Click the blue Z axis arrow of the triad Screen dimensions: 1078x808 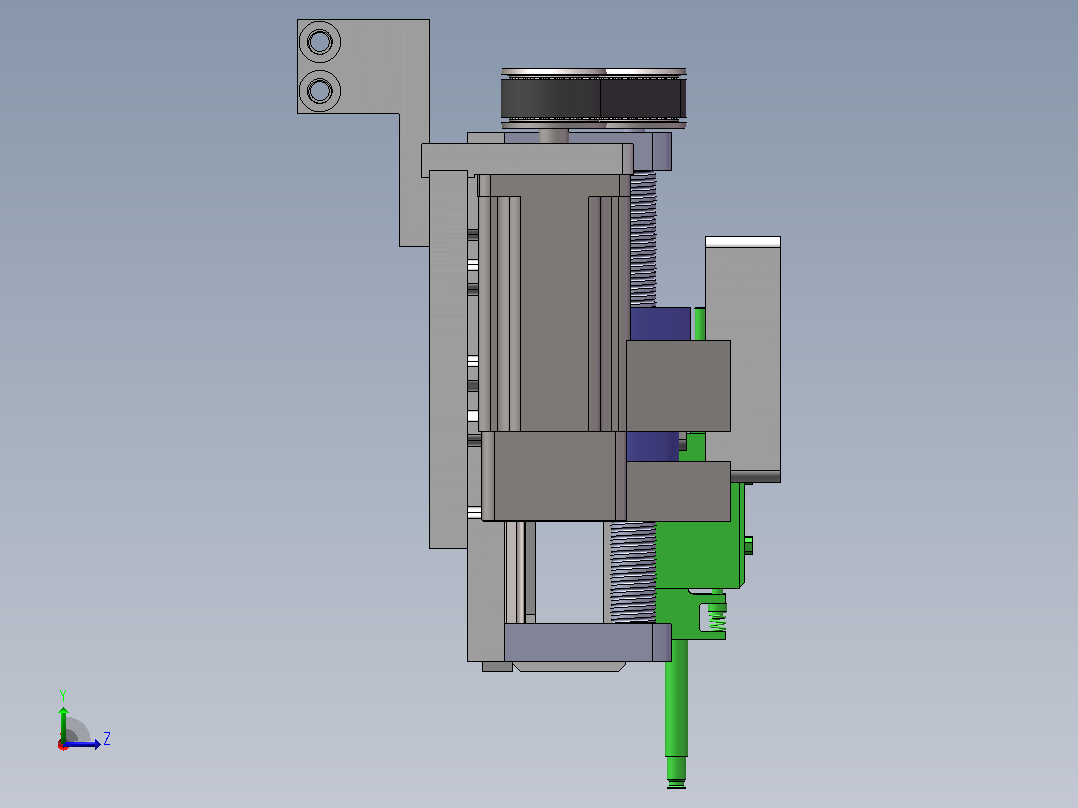(x=82, y=743)
